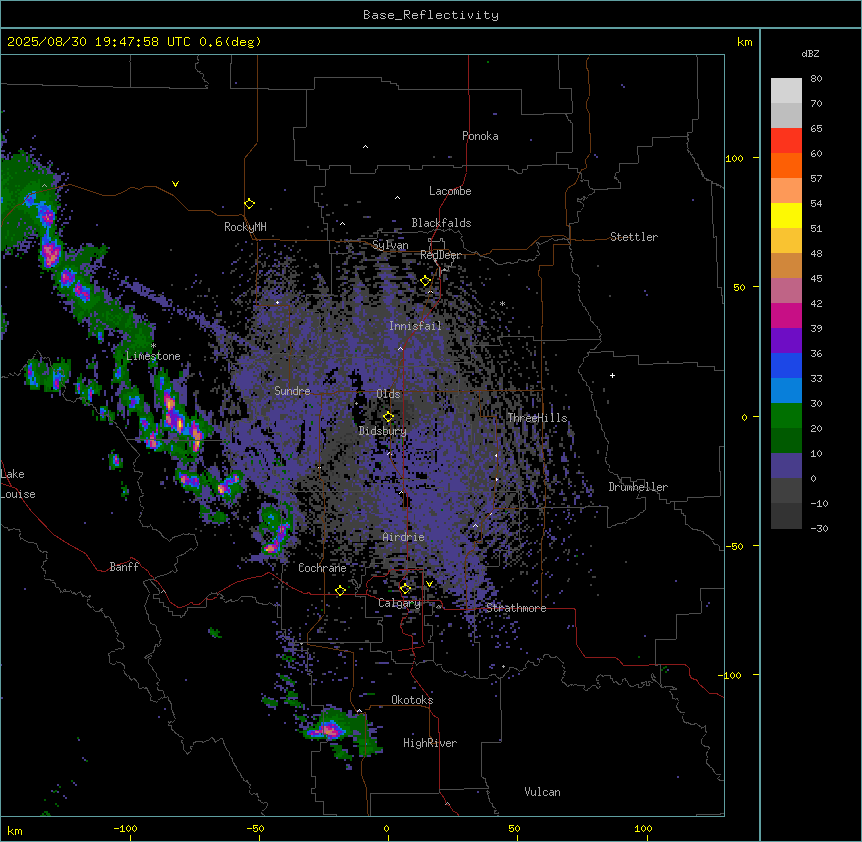
Task: Click the Stettler city label
Action: (x=634, y=237)
